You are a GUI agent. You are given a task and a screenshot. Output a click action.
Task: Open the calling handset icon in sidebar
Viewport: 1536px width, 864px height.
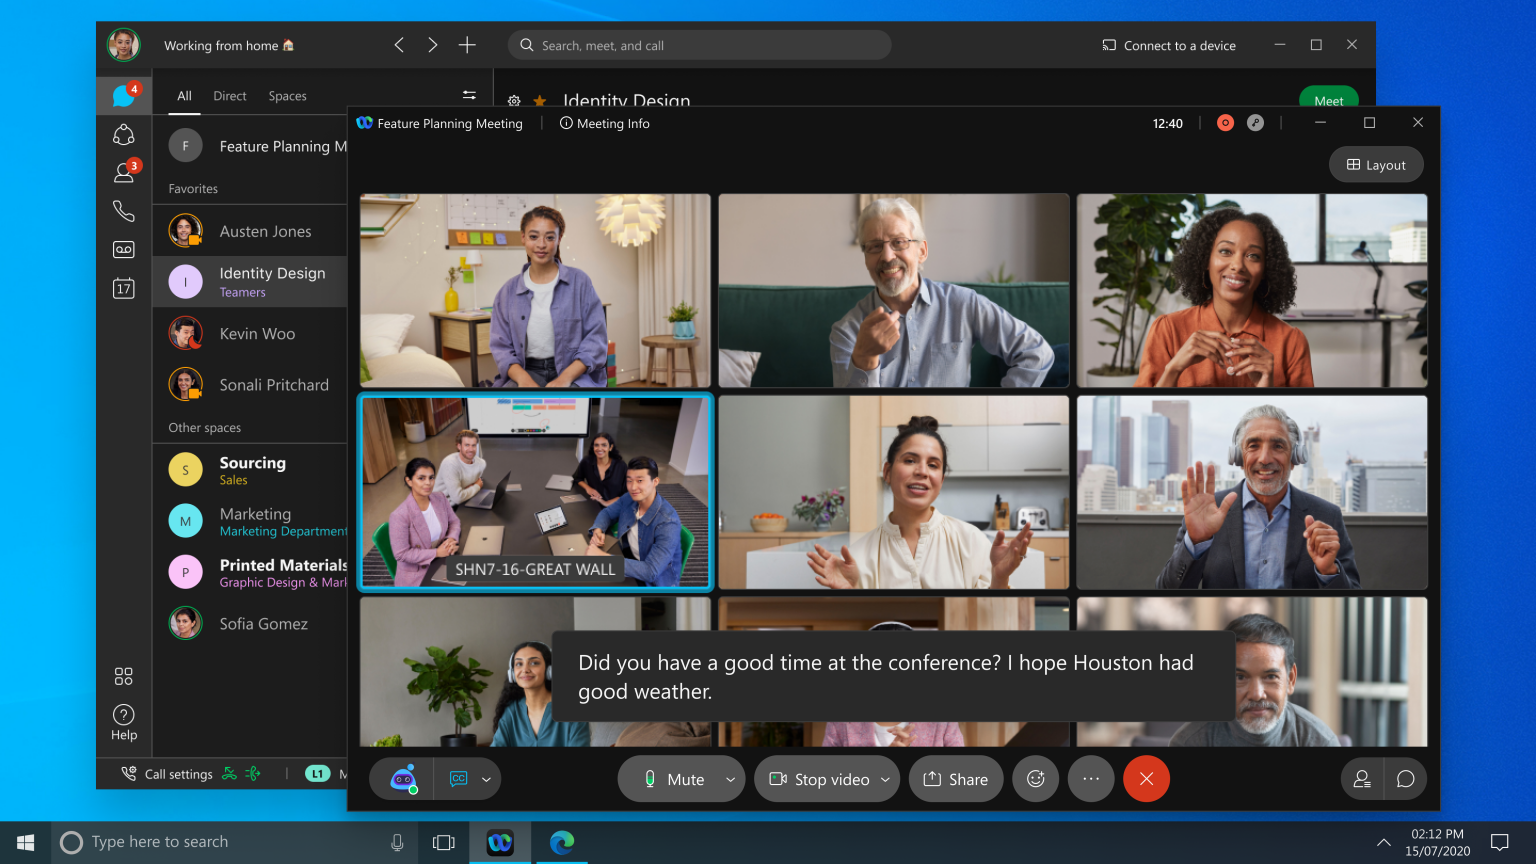(123, 210)
